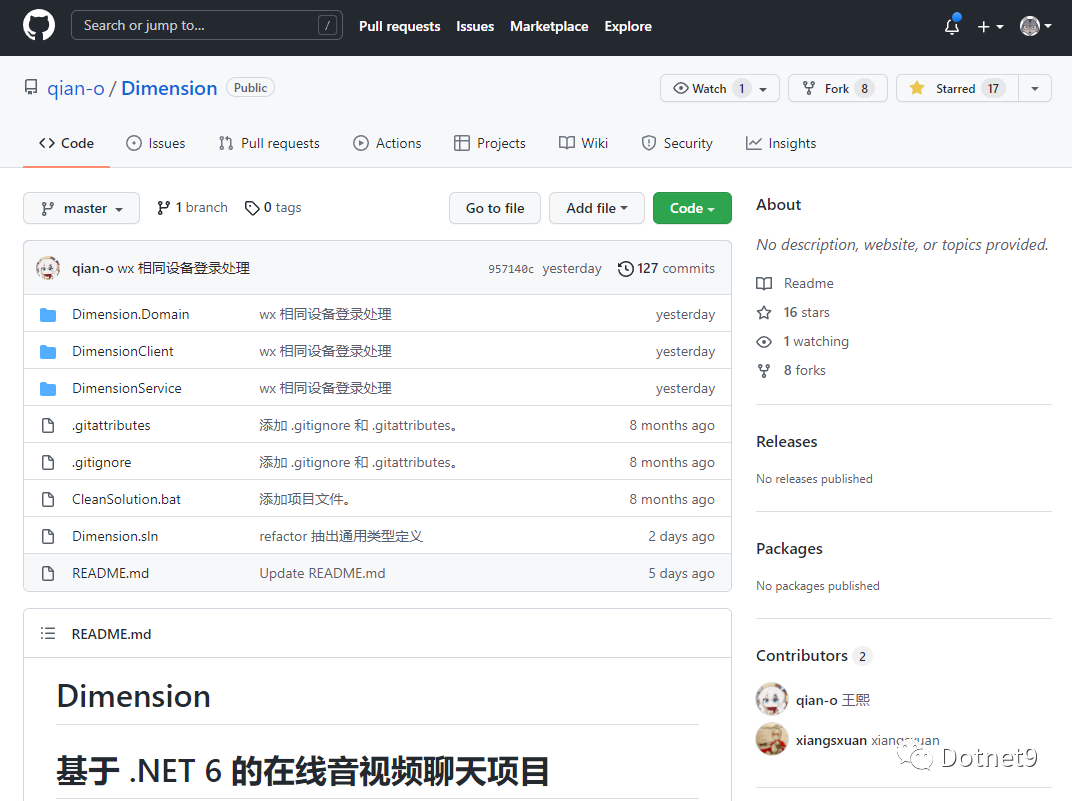Image resolution: width=1072 pixels, height=801 pixels.
Task: Open the Dimension repository title link
Action: 169,88
